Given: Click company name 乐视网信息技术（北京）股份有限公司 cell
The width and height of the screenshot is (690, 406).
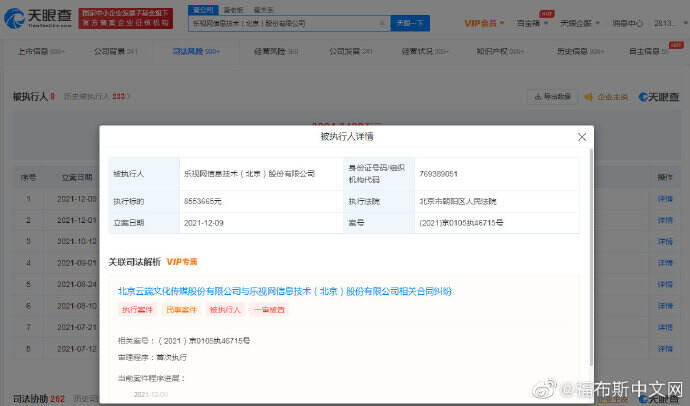Looking at the screenshot, I should click(249, 174).
